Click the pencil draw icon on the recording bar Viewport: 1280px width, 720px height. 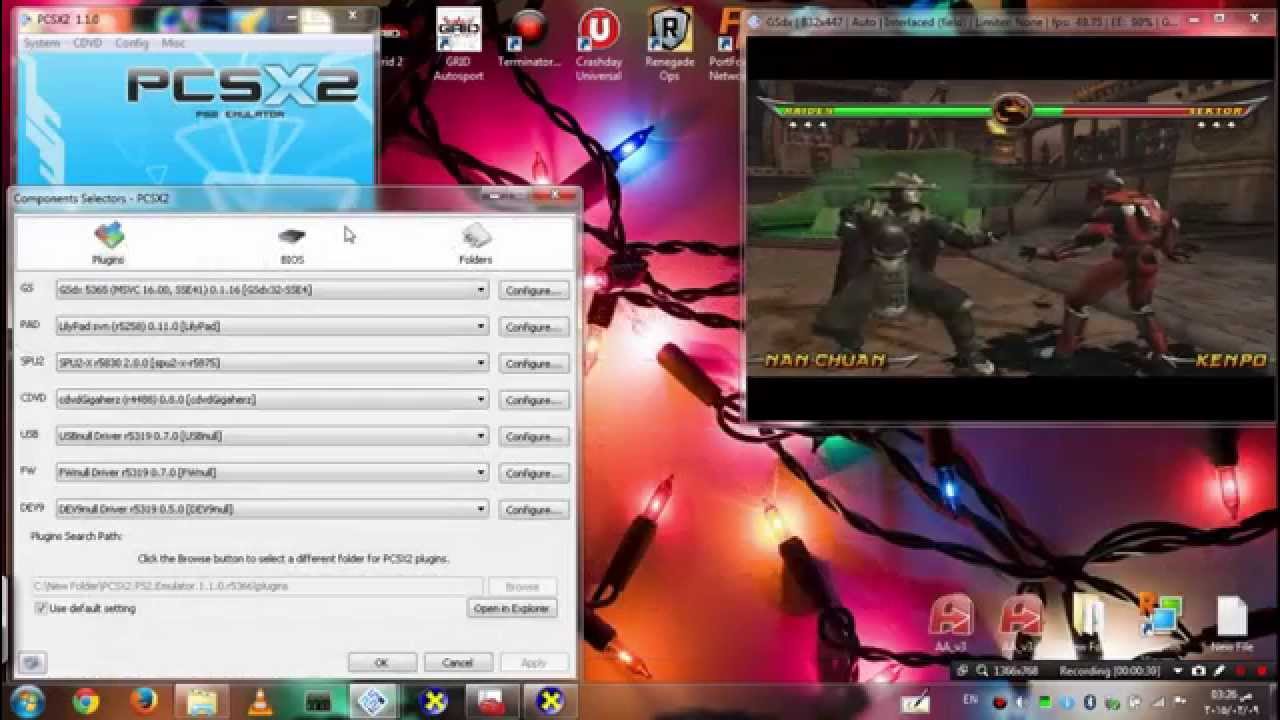point(1219,671)
